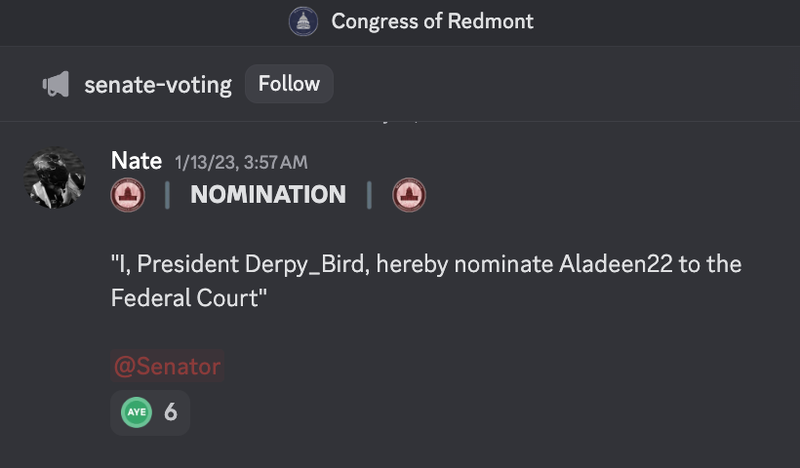Viewport: 800px width, 468px height.
Task: Click the capitol emoji left of NOMINATION
Action: point(128,194)
